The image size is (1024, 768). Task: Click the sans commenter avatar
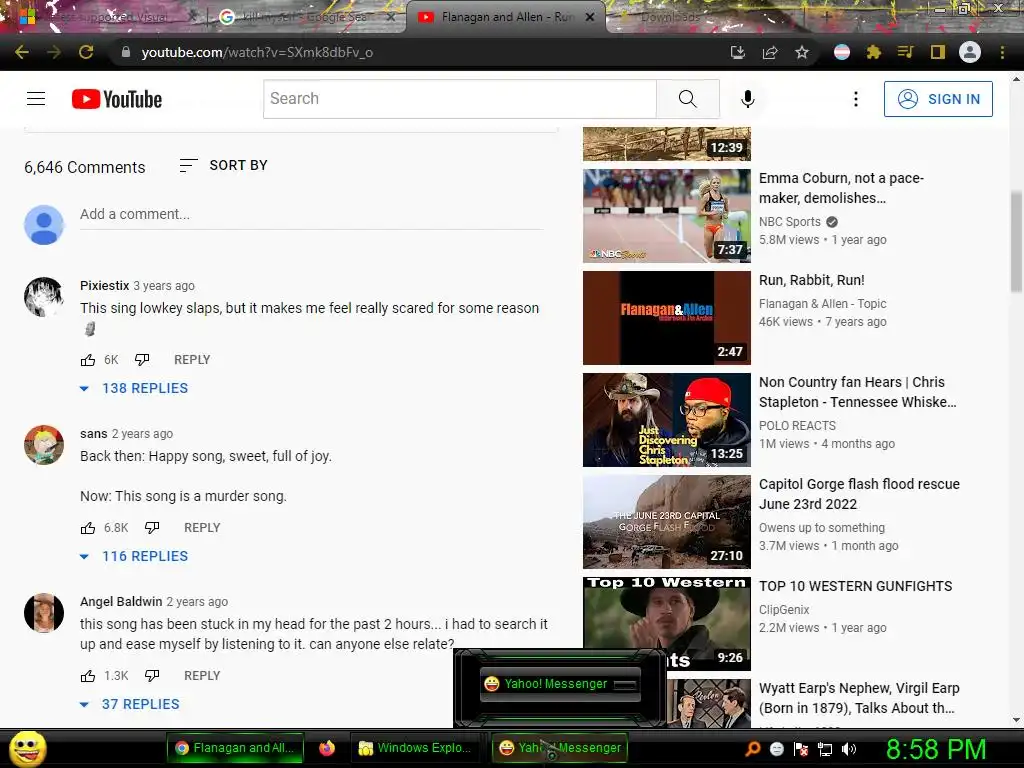point(44,445)
